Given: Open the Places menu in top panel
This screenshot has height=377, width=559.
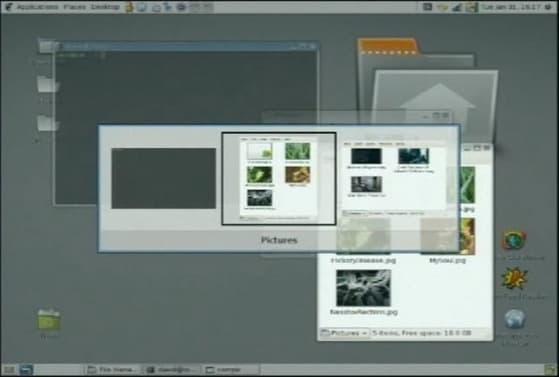Looking at the screenshot, I should tap(75, 7).
